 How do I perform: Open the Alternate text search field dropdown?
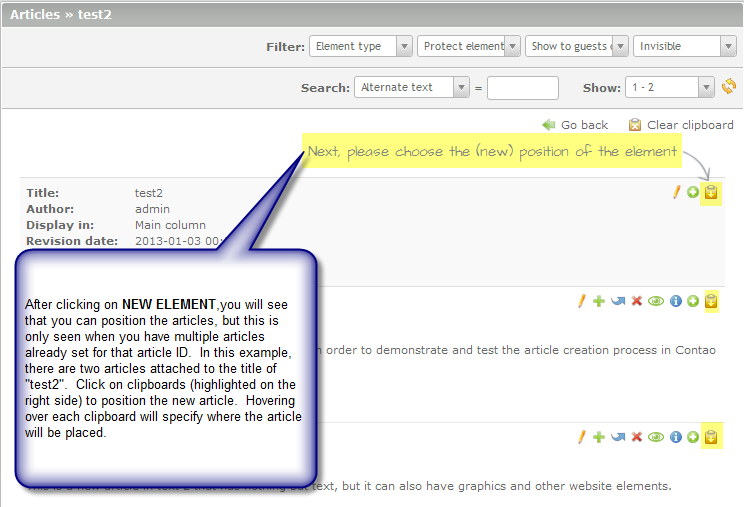[412, 87]
